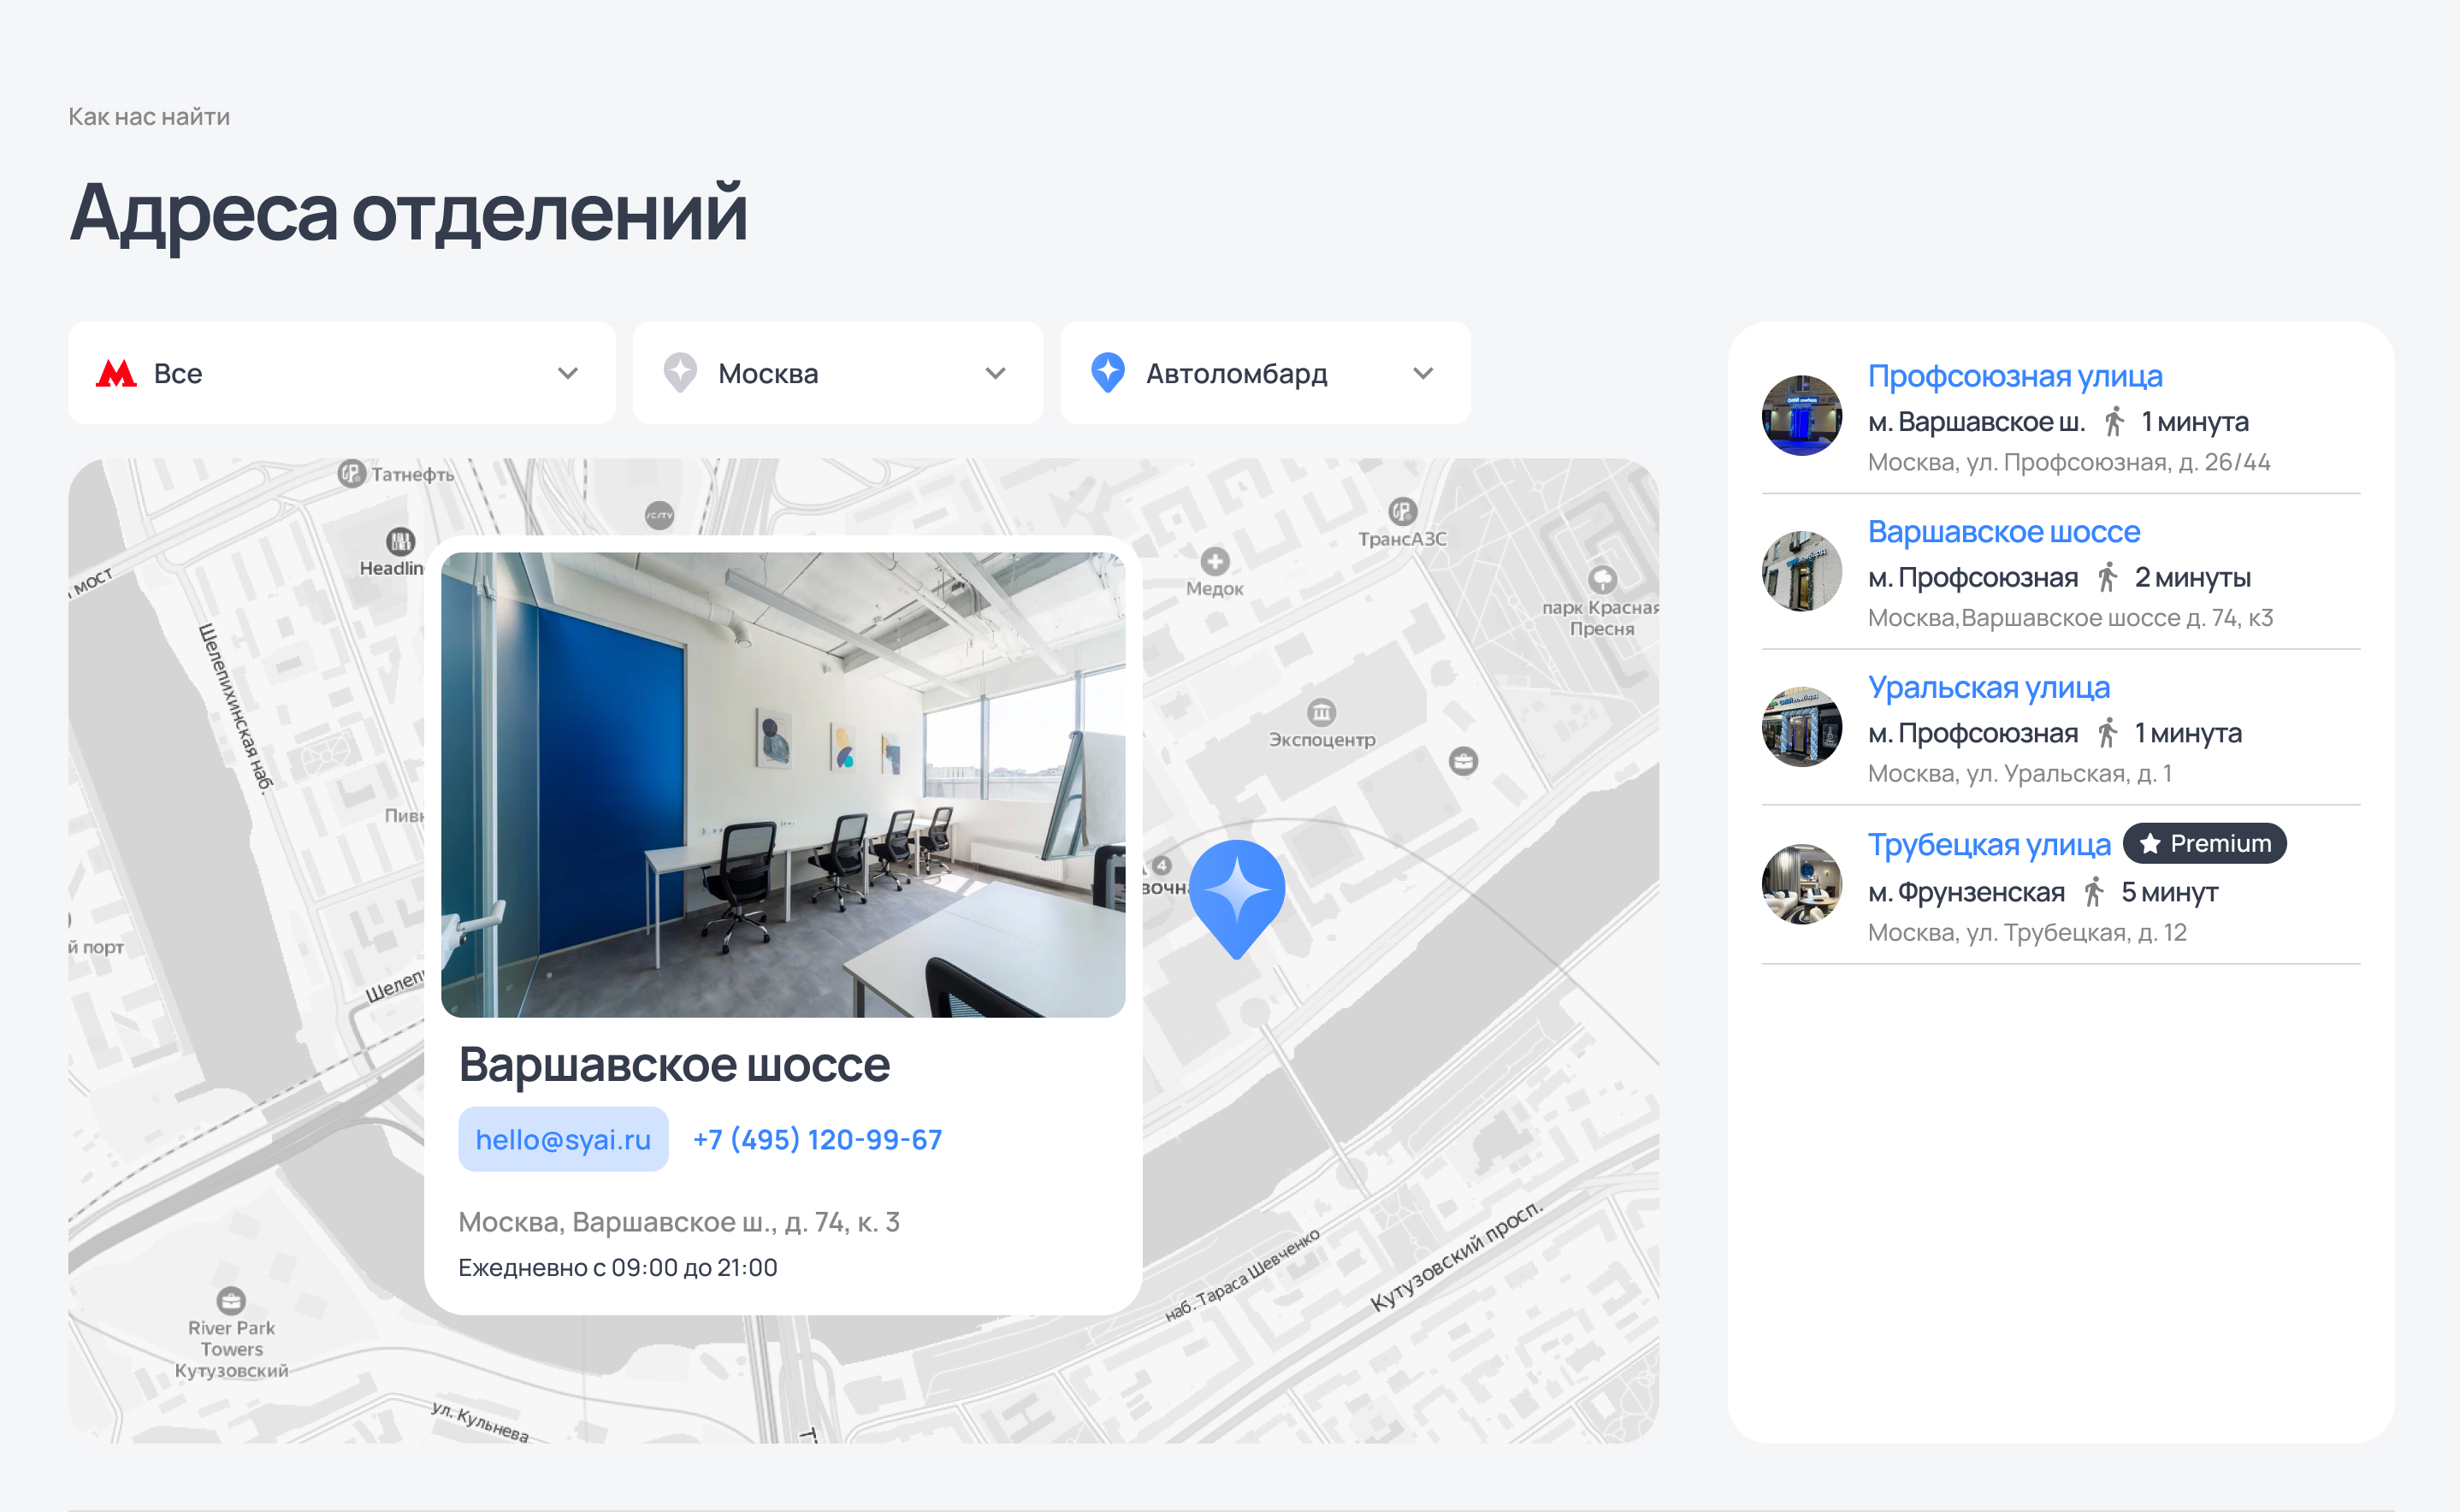Click the Варшавское шоссе round thumbnail
This screenshot has width=2460, height=1512.
click(x=1802, y=571)
